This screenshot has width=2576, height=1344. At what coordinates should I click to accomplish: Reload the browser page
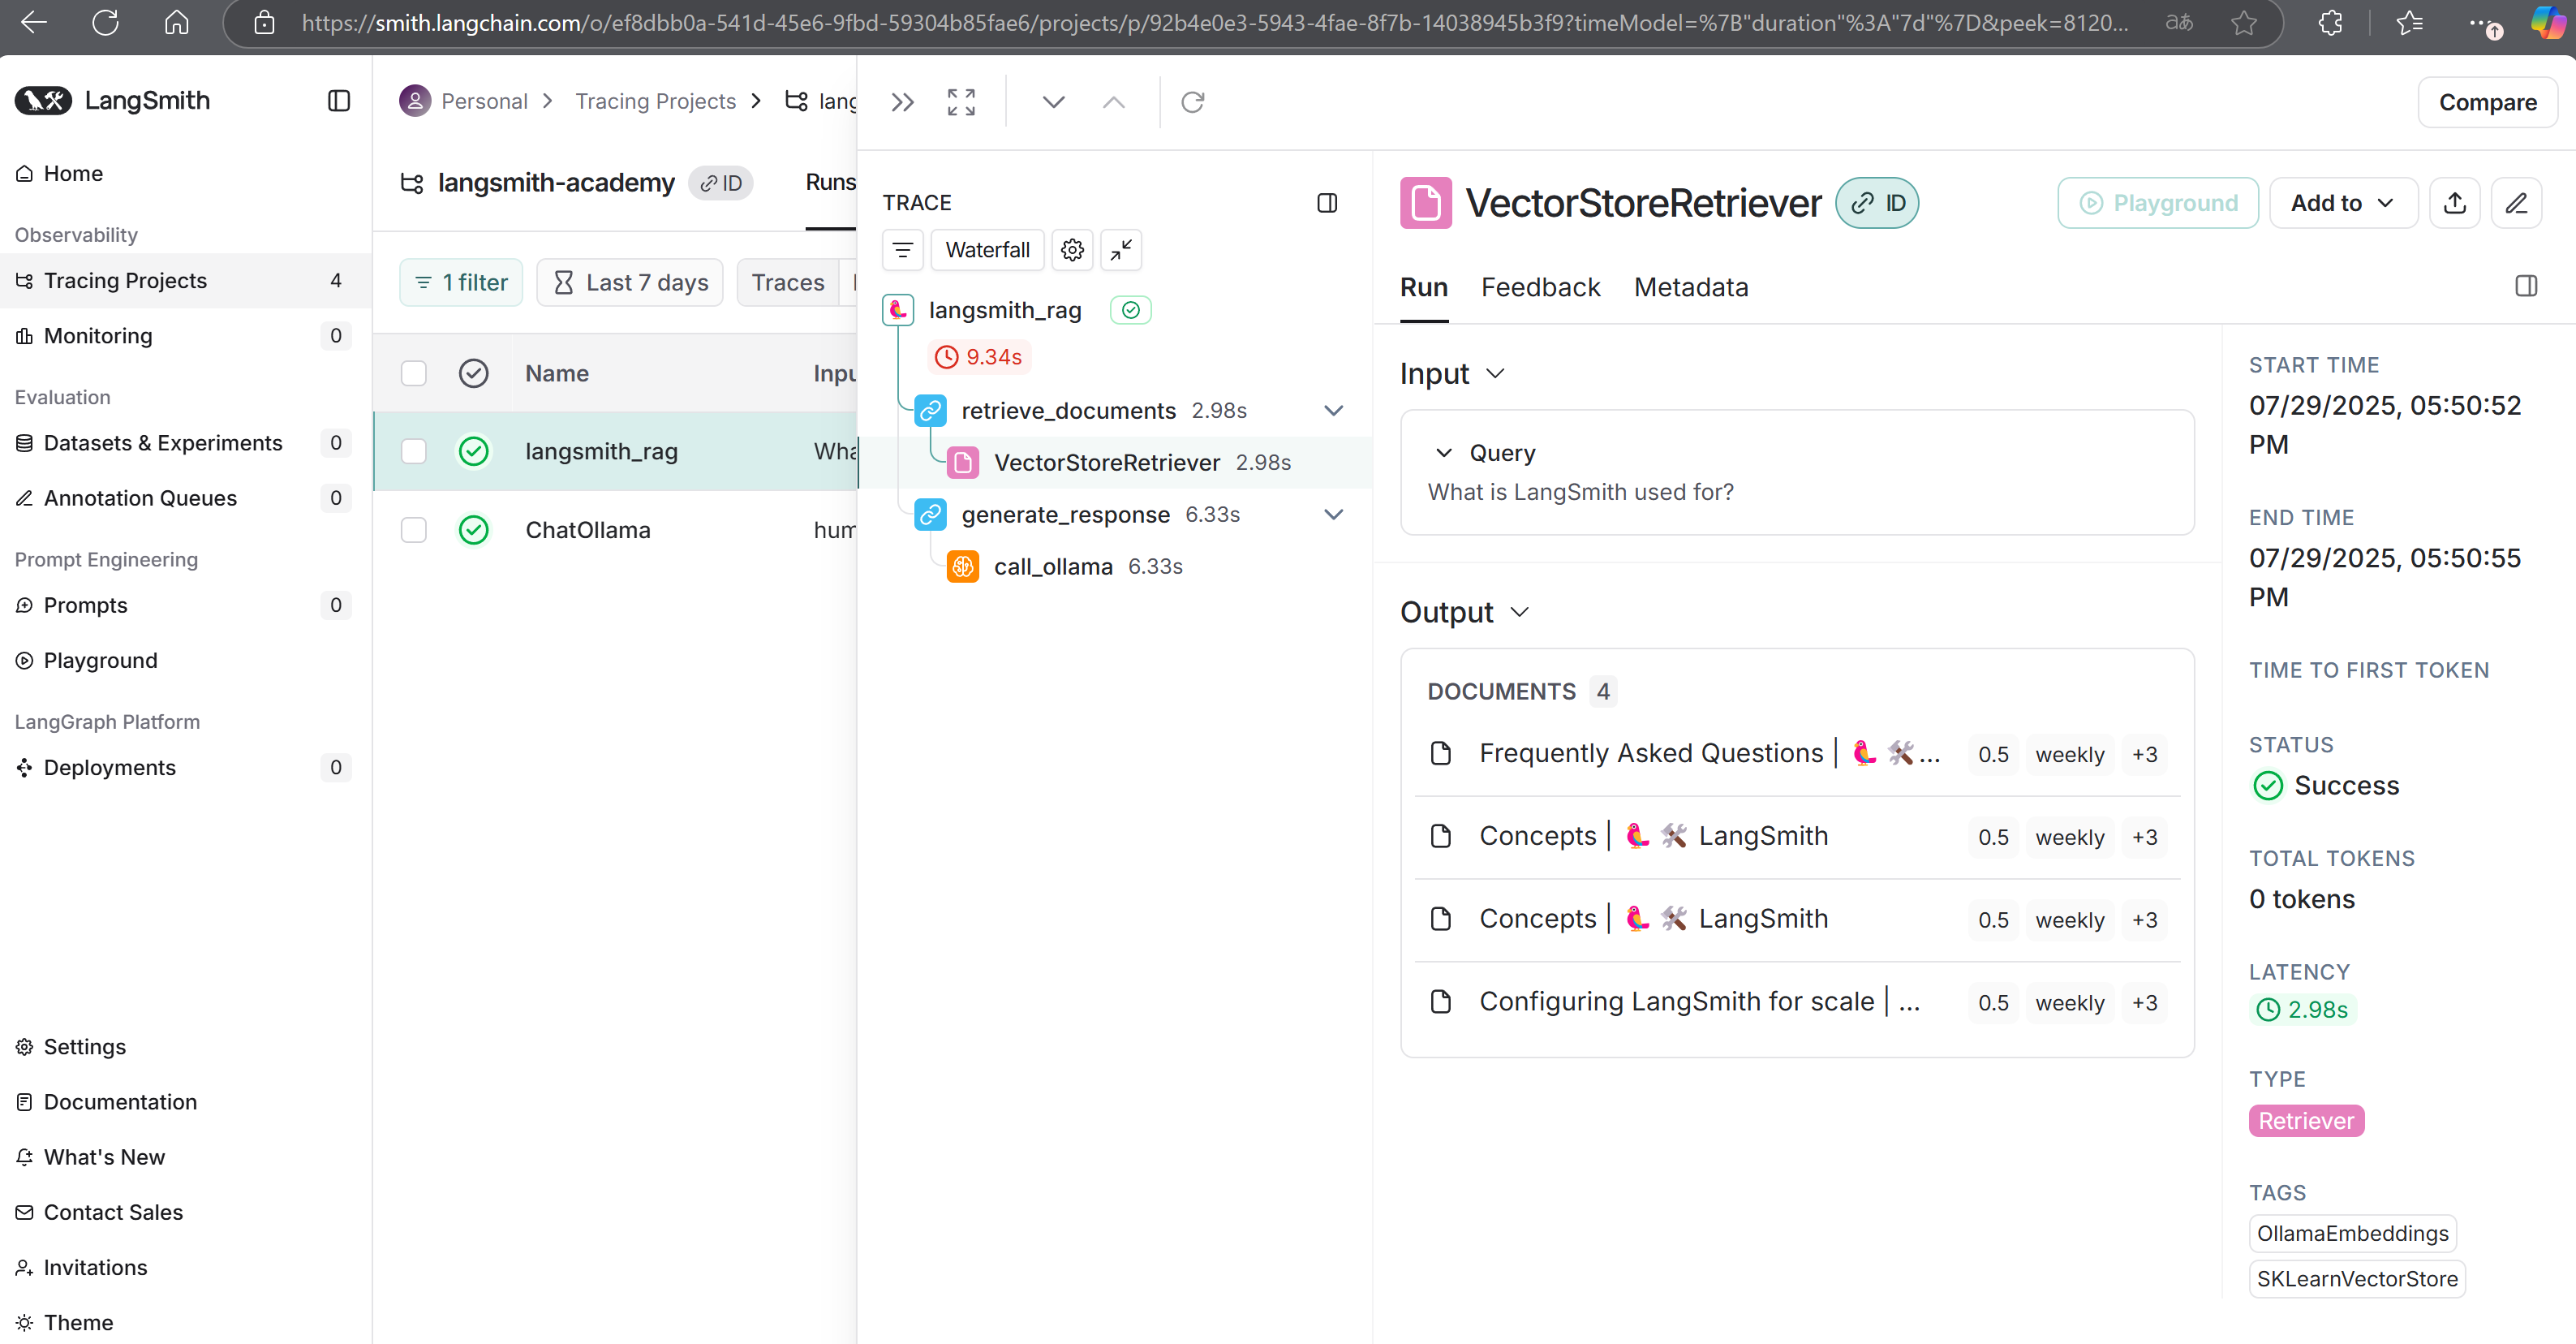pos(105,23)
